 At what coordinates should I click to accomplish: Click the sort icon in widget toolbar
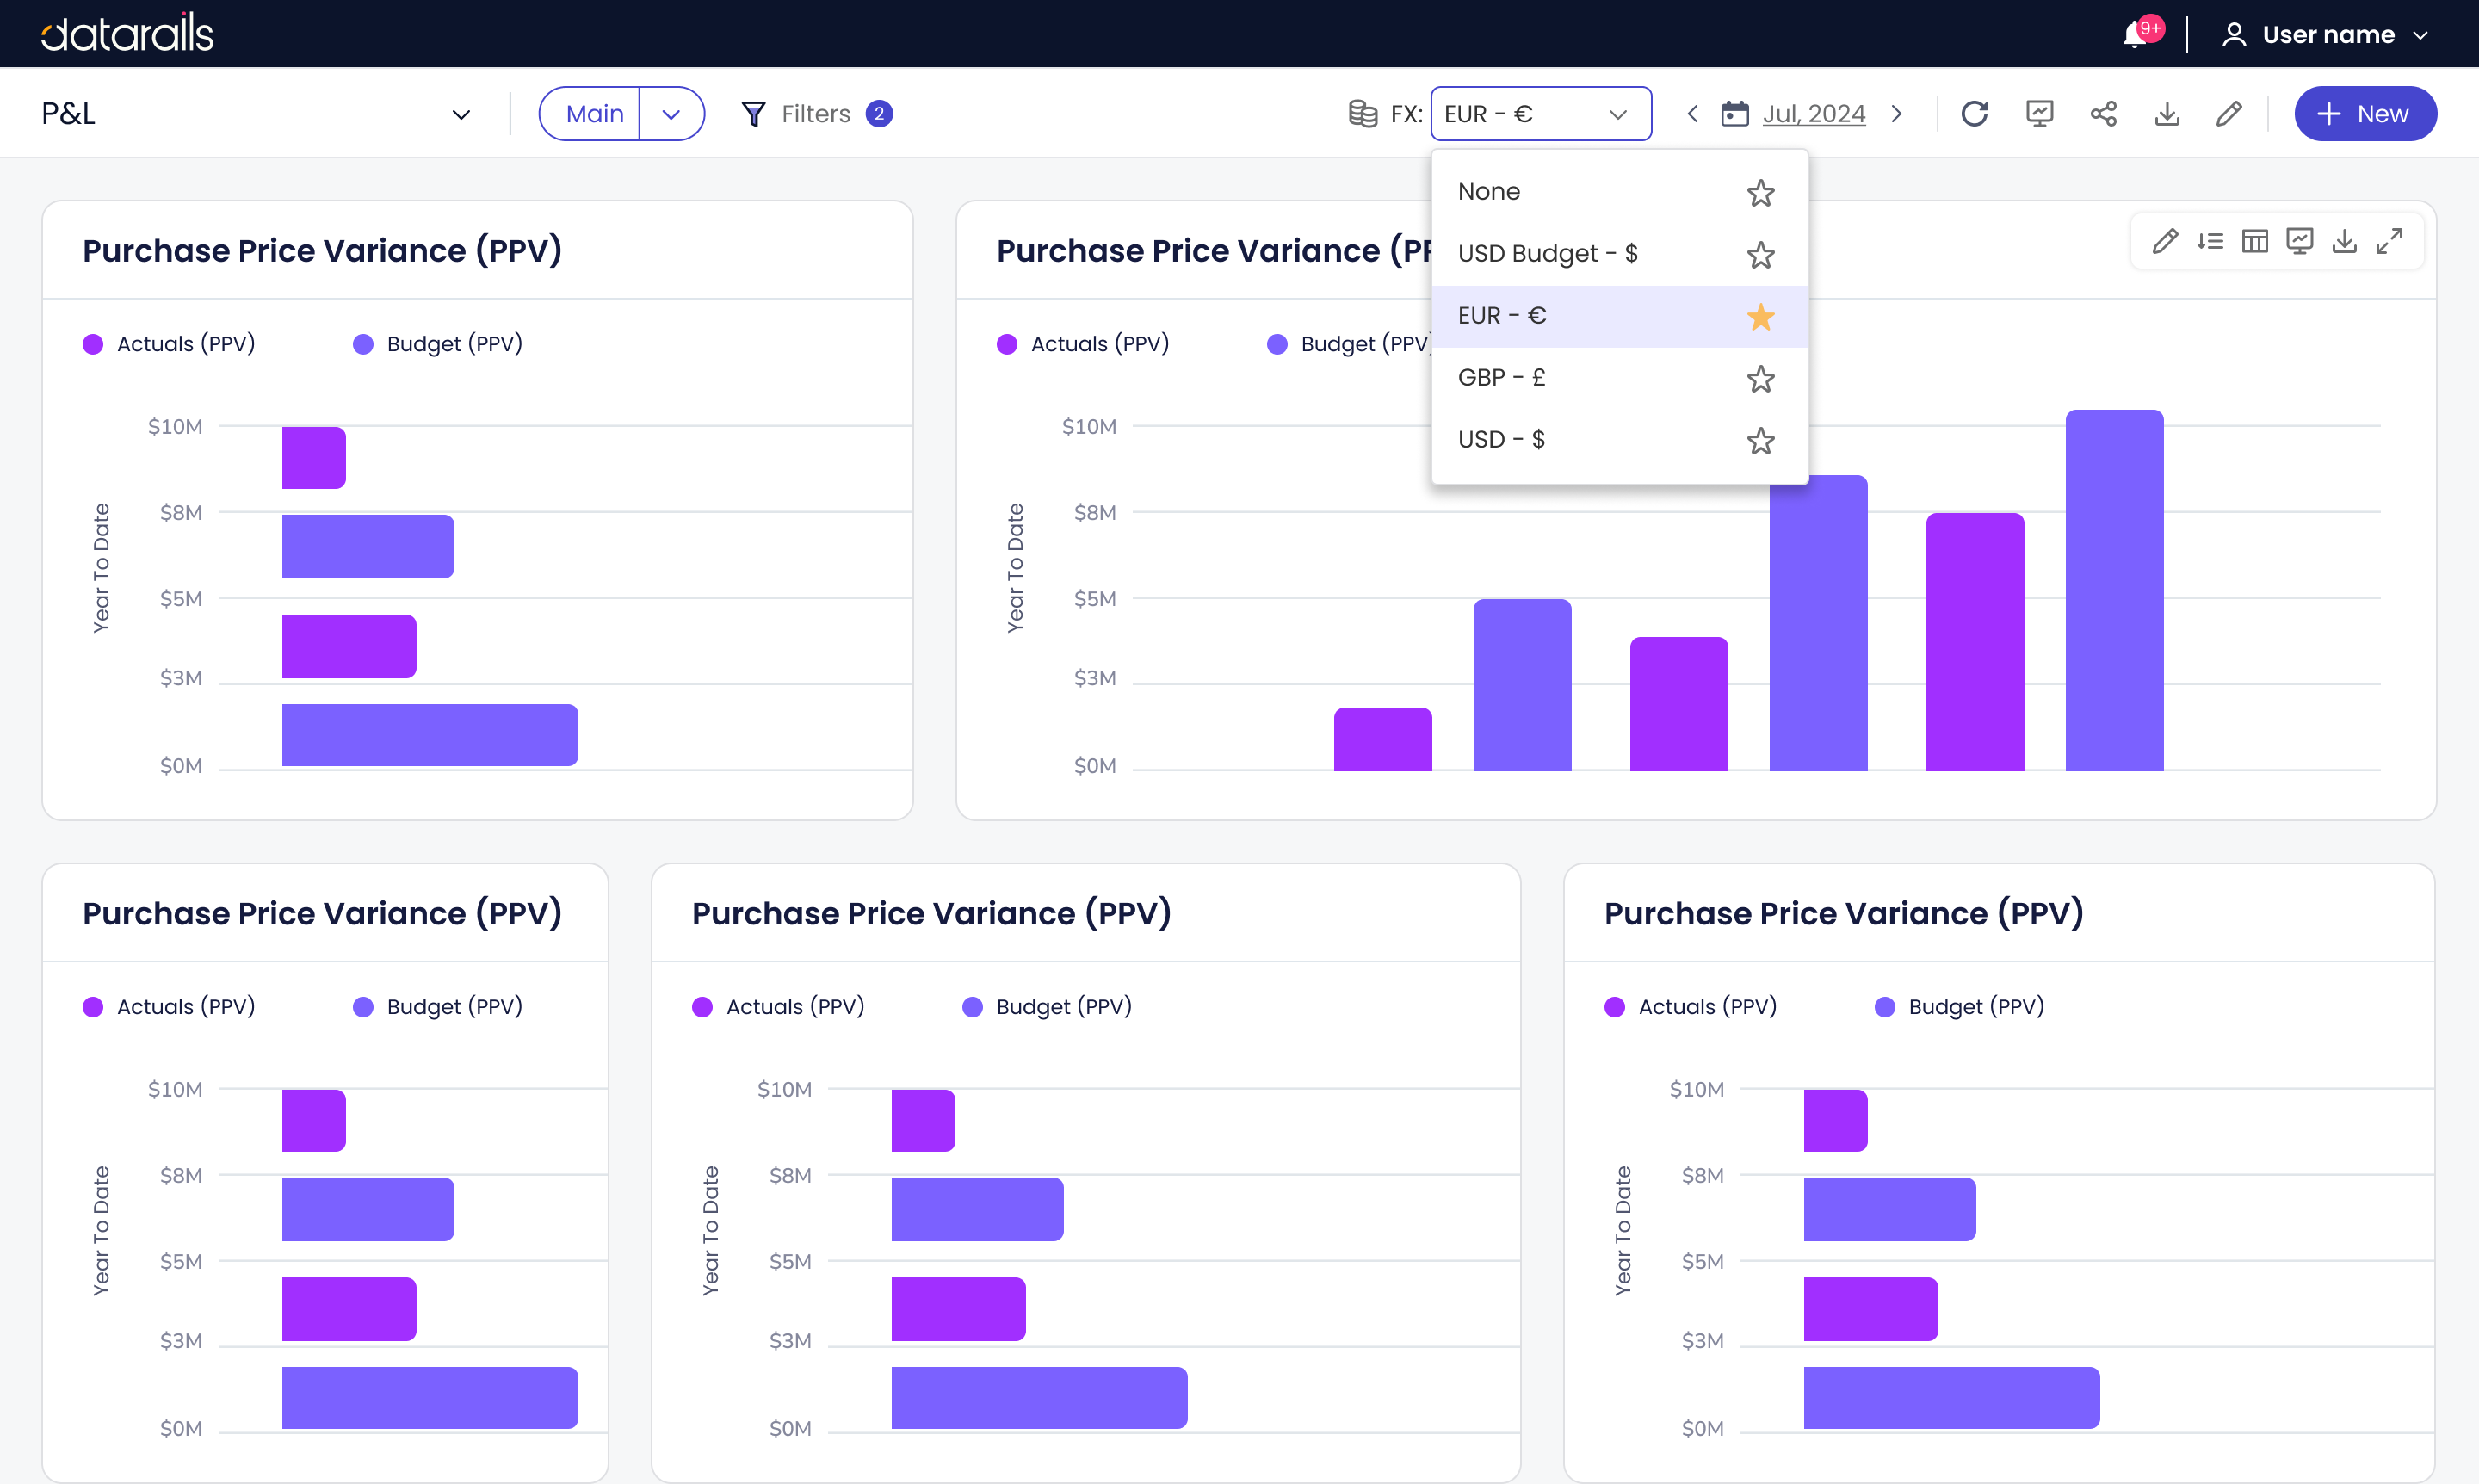click(2209, 241)
